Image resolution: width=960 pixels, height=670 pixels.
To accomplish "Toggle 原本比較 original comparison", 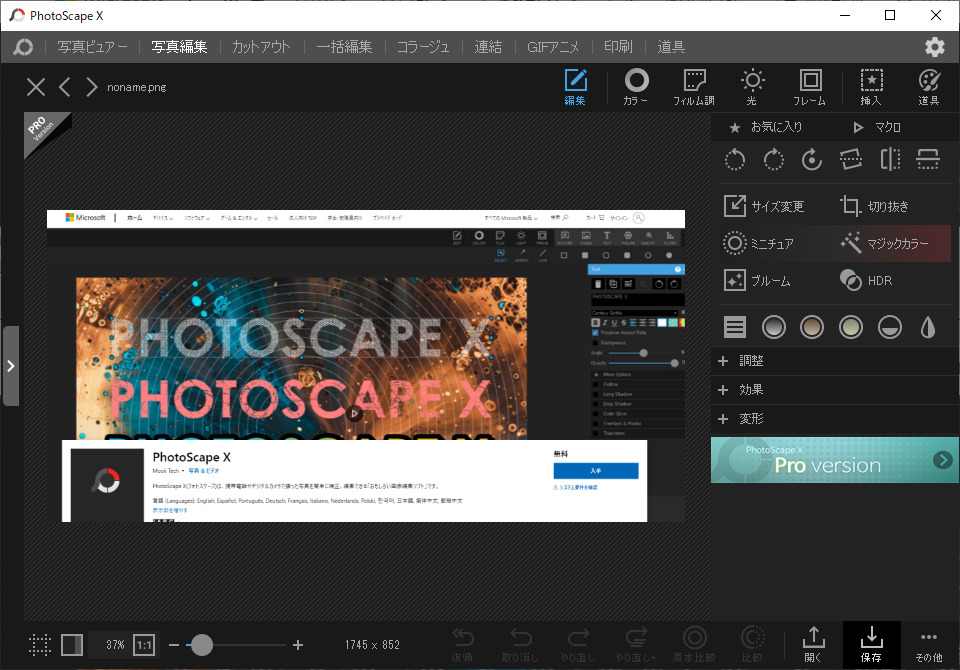I will click(694, 644).
